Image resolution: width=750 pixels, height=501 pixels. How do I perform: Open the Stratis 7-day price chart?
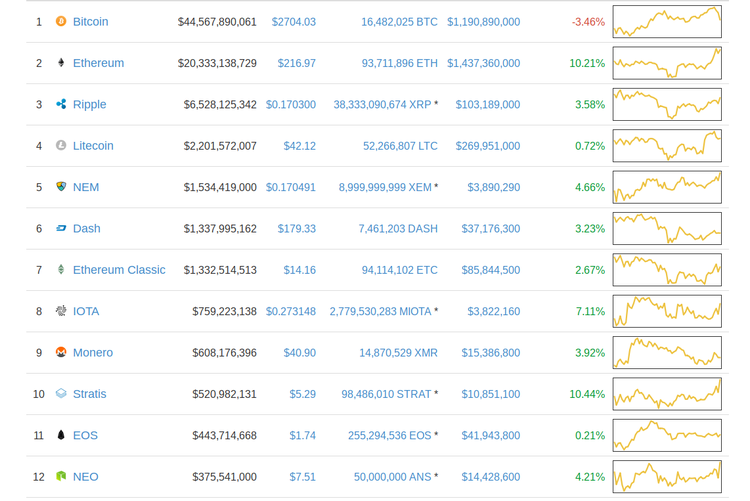[x=667, y=394]
